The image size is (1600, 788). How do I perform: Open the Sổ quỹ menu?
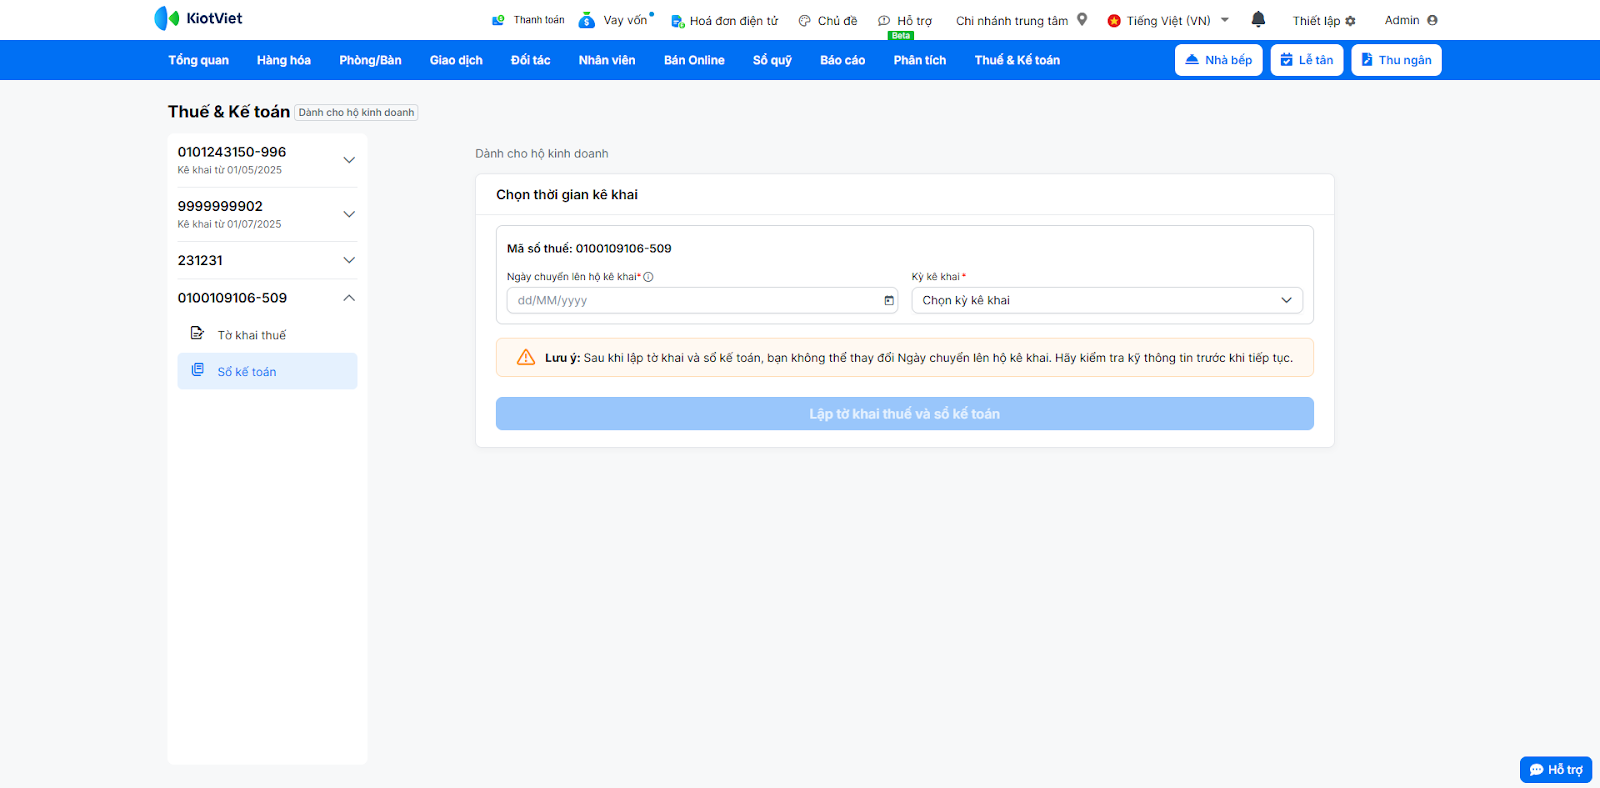point(772,60)
